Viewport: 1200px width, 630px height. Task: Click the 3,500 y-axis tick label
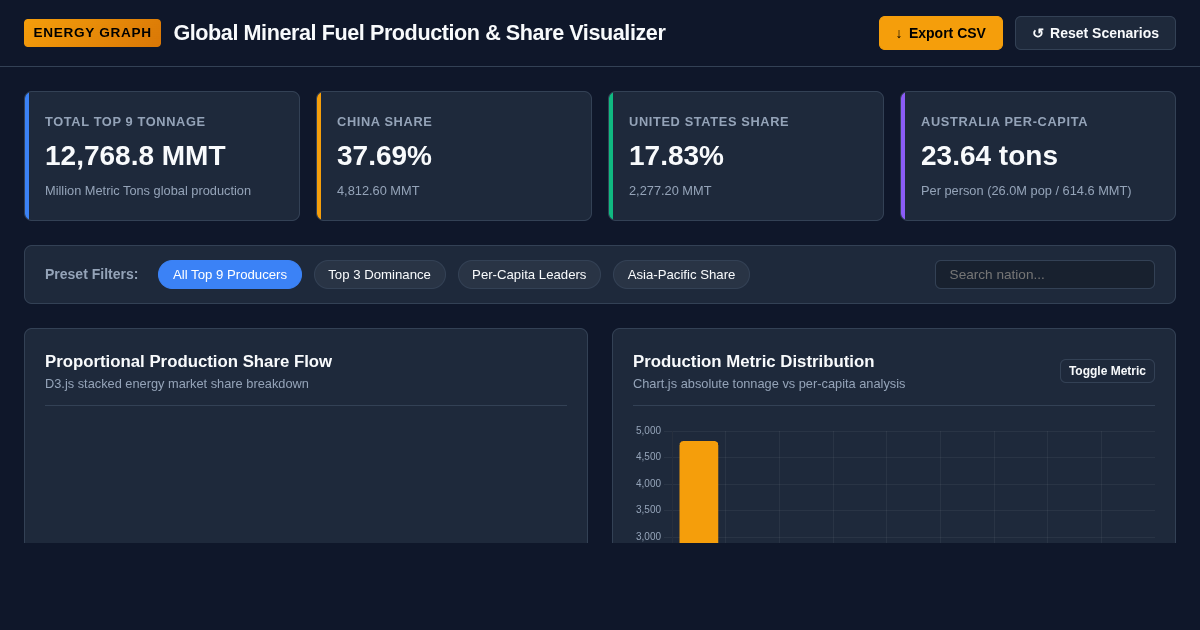point(648,510)
